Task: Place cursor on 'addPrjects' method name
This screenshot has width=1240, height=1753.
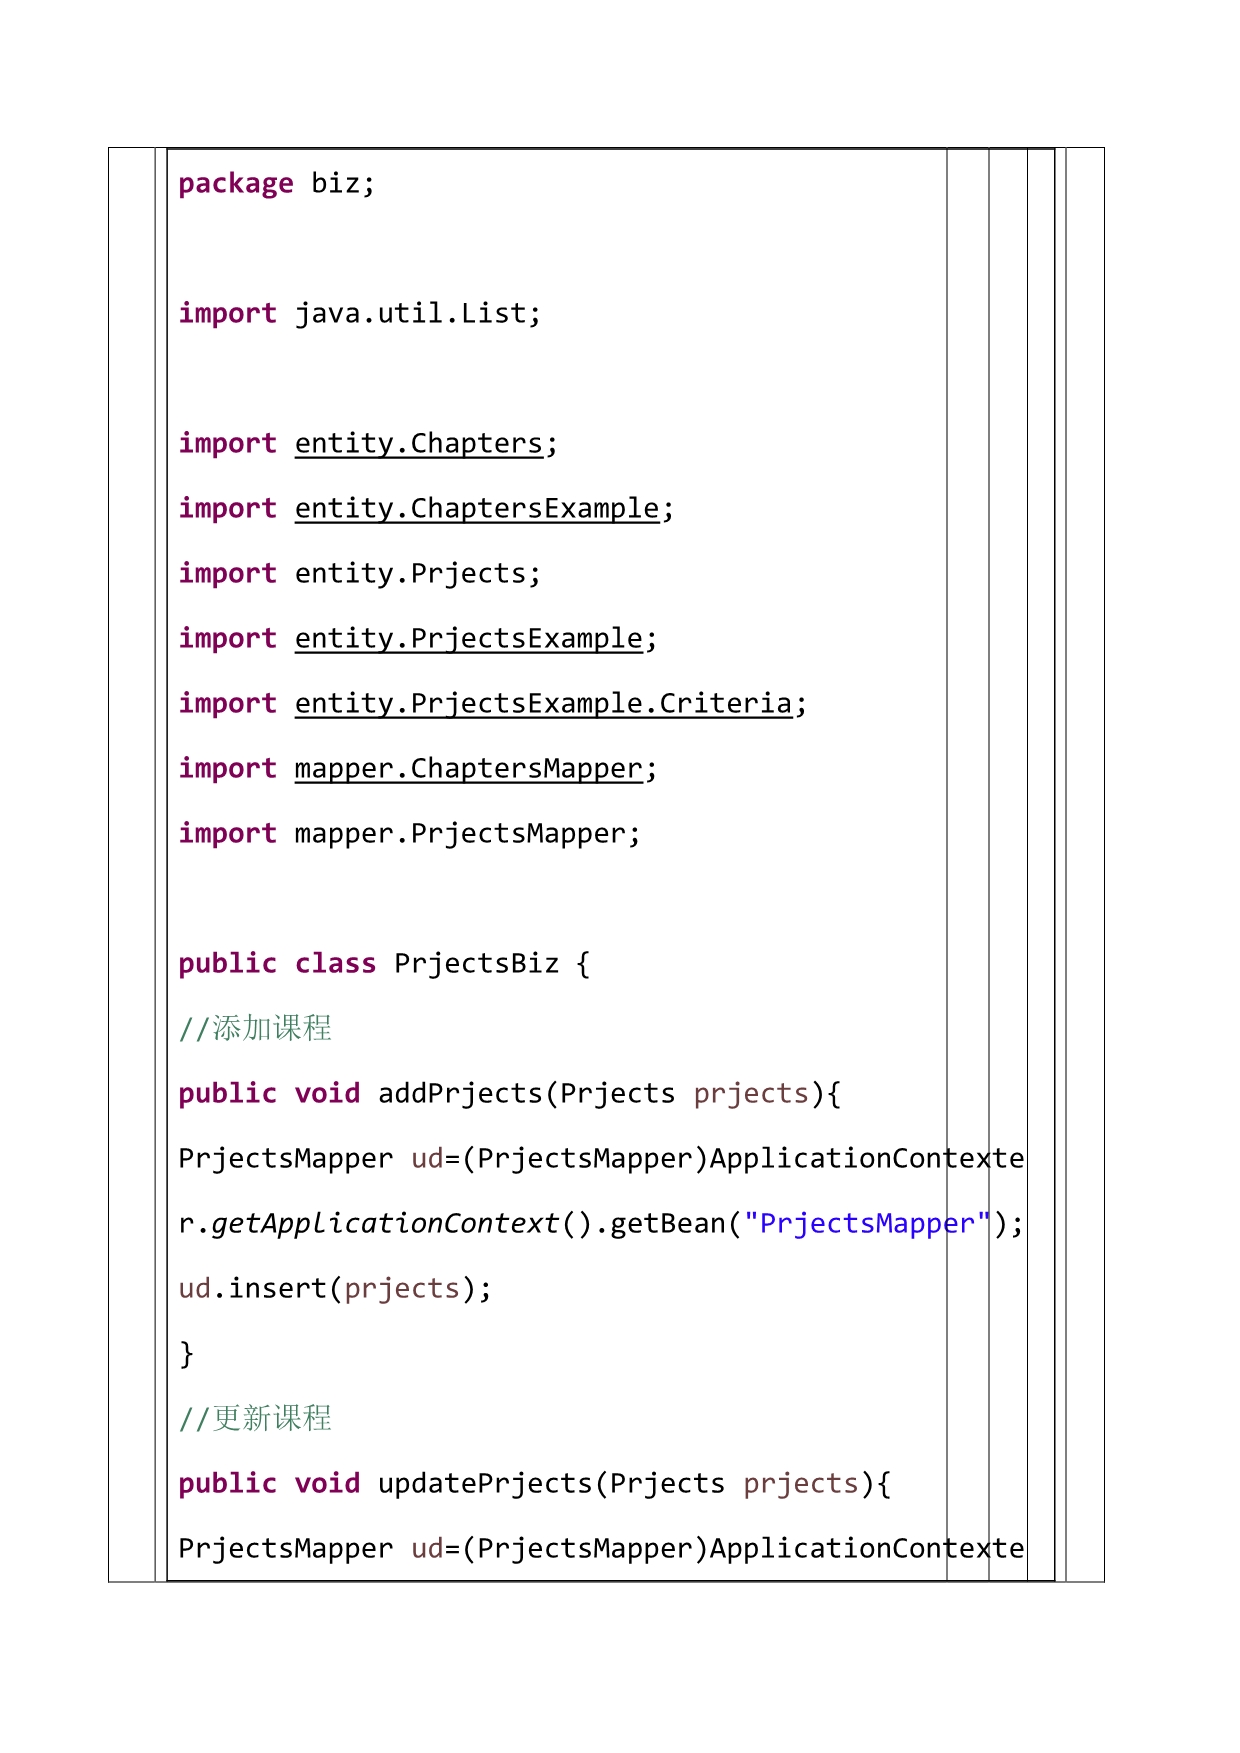Action: tap(460, 1094)
